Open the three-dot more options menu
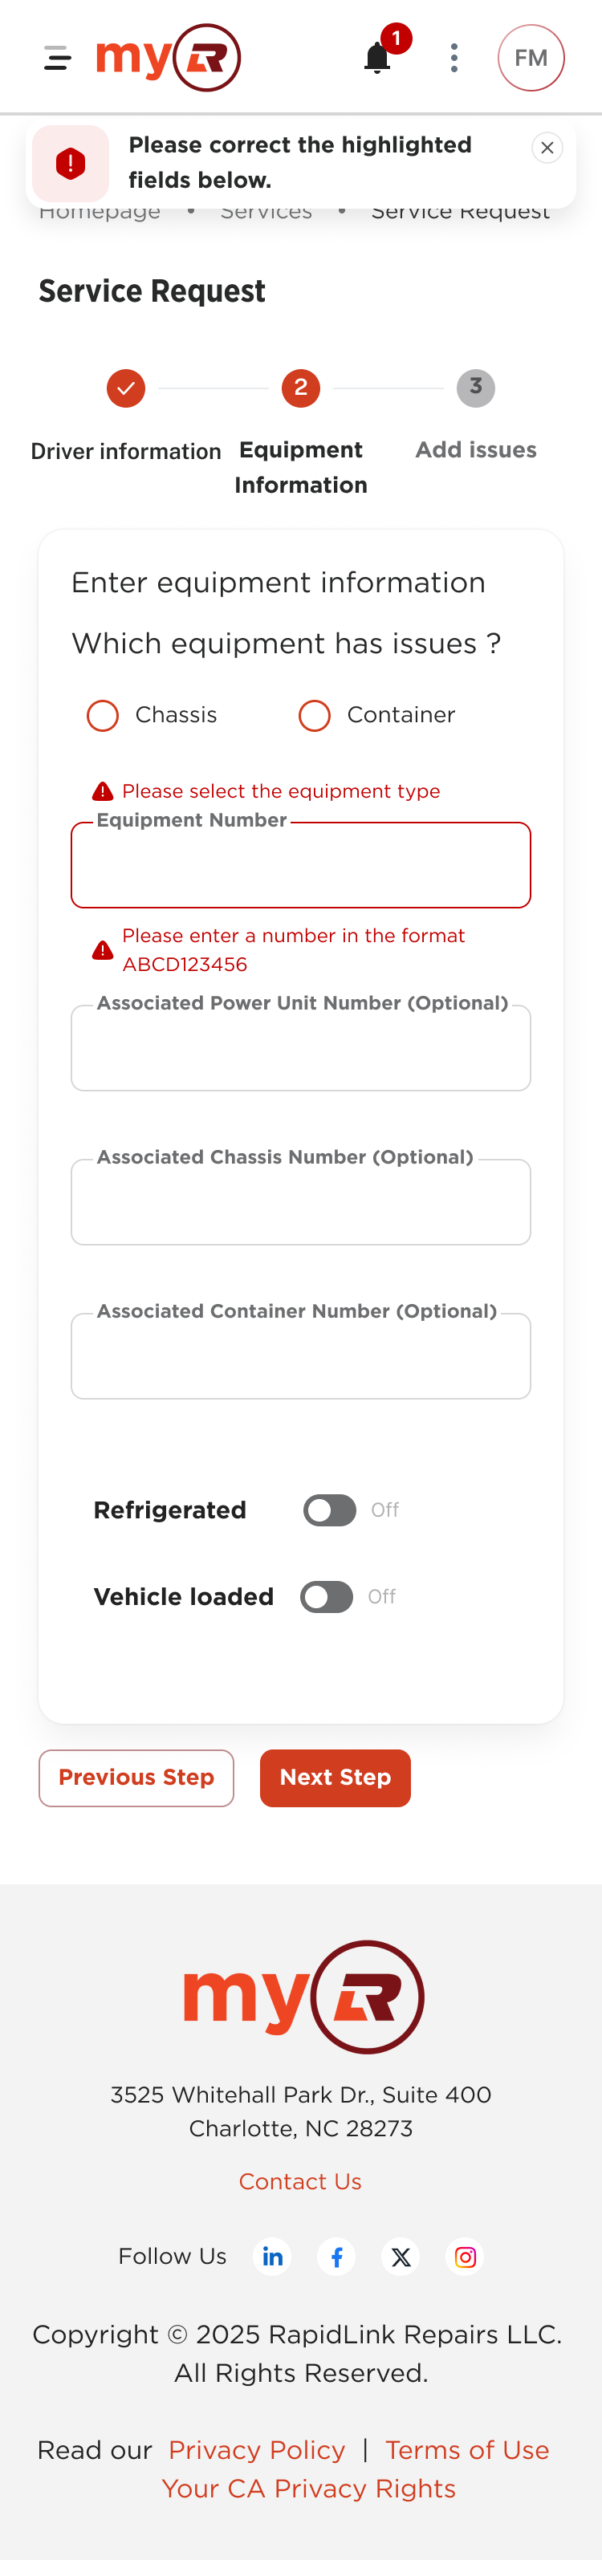Image resolution: width=602 pixels, height=2560 pixels. (454, 58)
